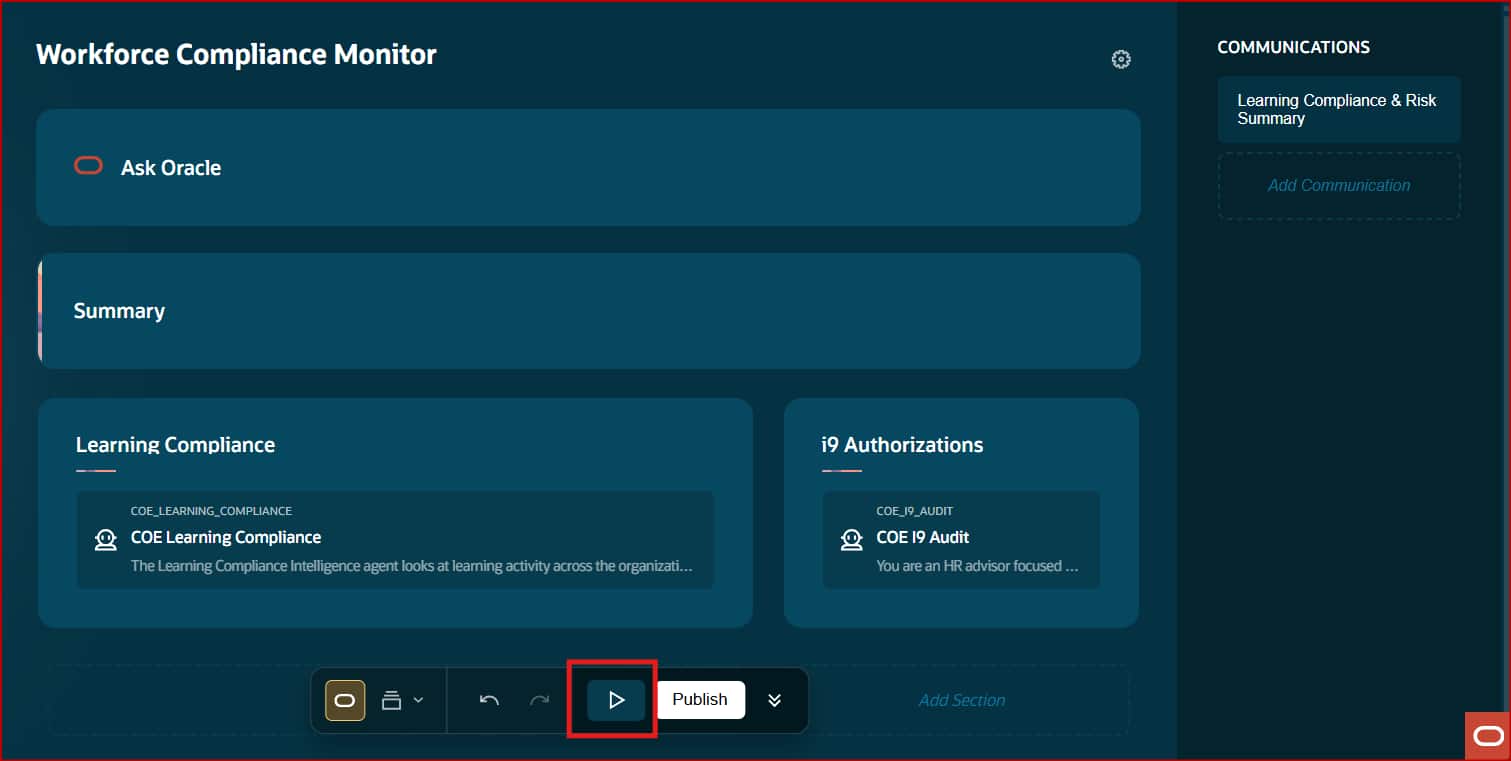Image resolution: width=1511 pixels, height=761 pixels.
Task: Open the COE Learning Compliance agent title
Action: [226, 537]
